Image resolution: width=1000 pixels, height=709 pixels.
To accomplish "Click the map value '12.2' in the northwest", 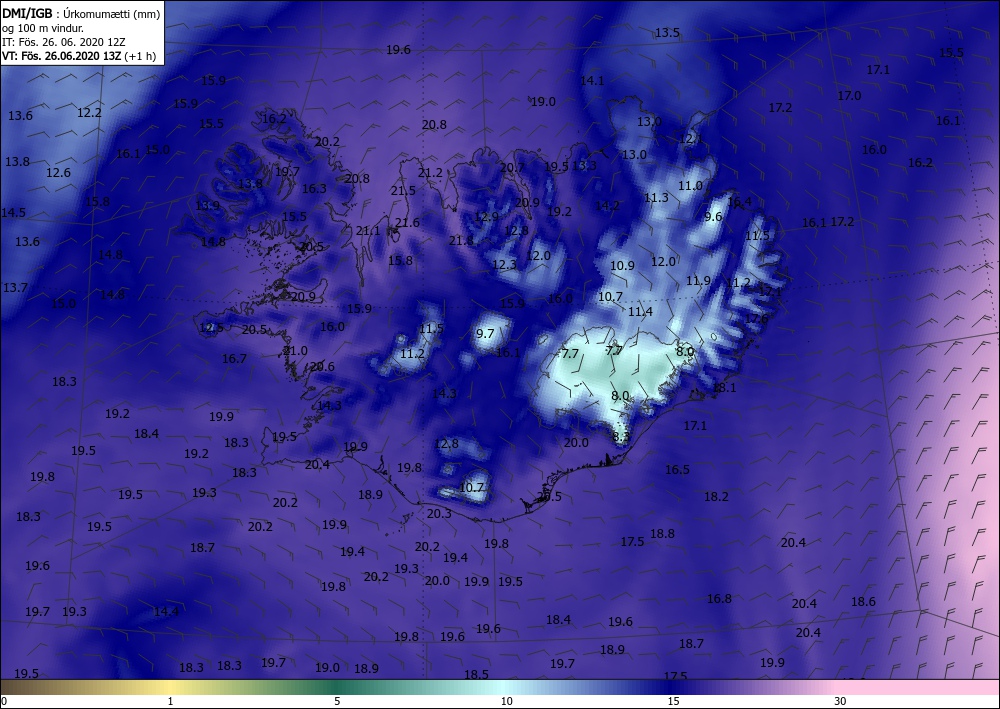I will [x=89, y=112].
